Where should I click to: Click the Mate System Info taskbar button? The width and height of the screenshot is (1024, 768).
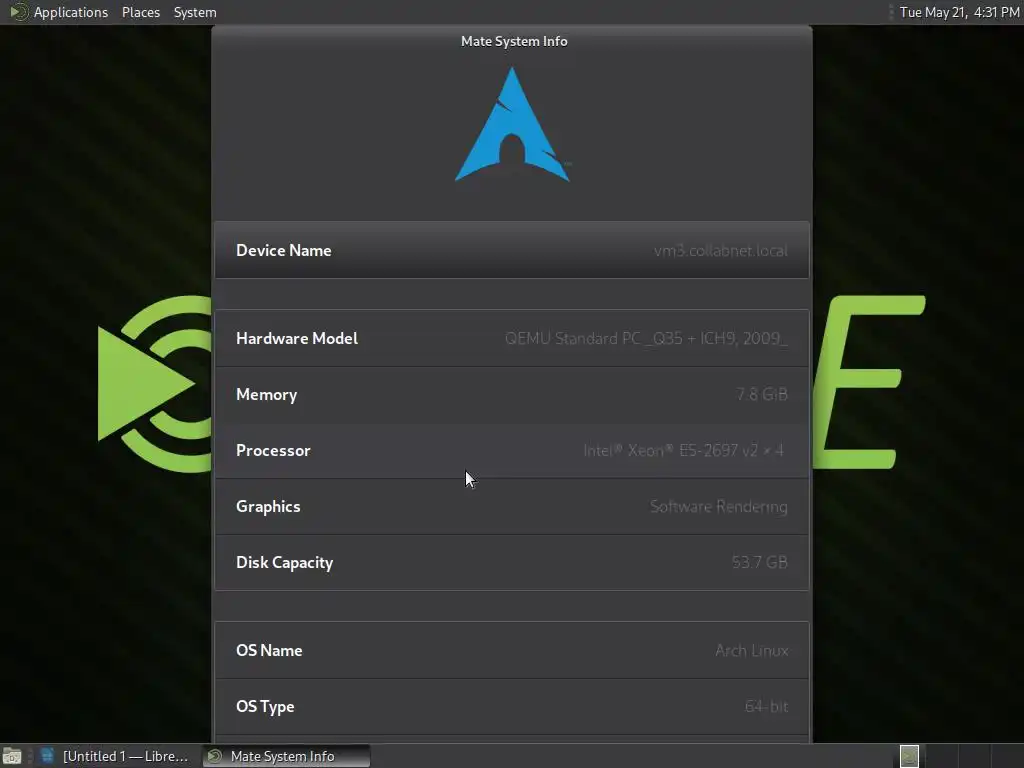tap(286, 756)
